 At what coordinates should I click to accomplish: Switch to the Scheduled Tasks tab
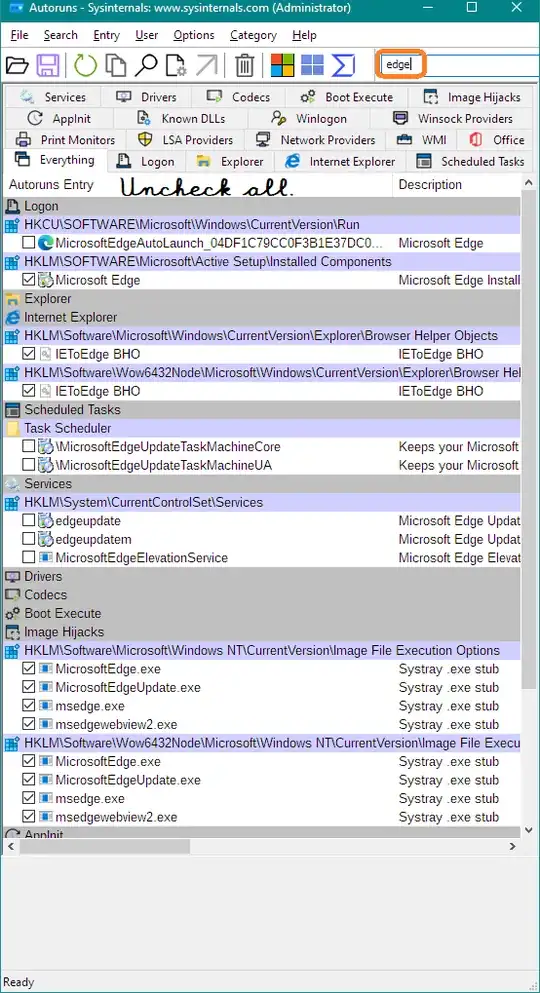470,161
